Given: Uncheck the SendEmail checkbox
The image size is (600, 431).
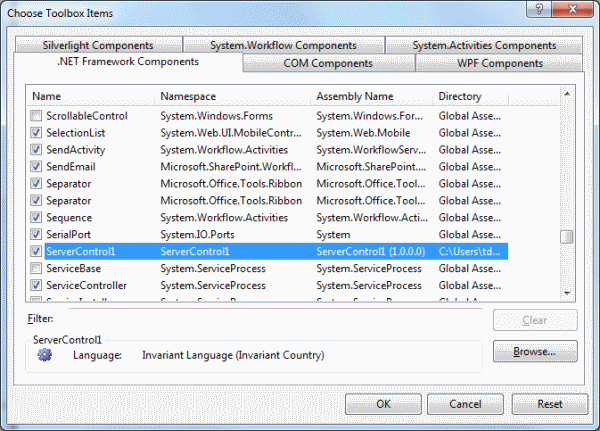Looking at the screenshot, I should point(36,167).
